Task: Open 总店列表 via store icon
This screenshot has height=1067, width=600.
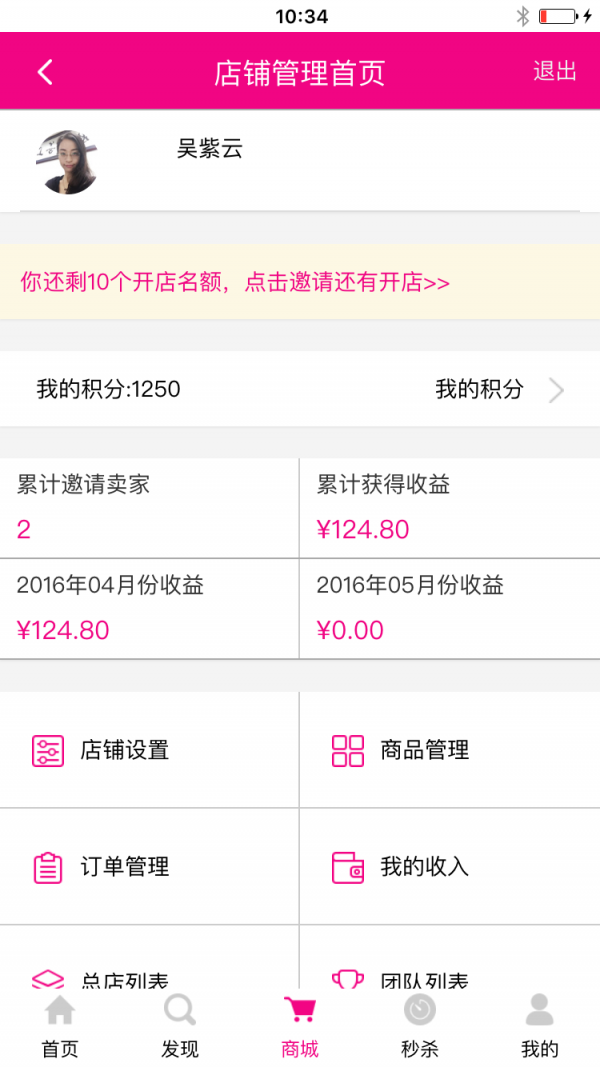Action: [x=47, y=978]
